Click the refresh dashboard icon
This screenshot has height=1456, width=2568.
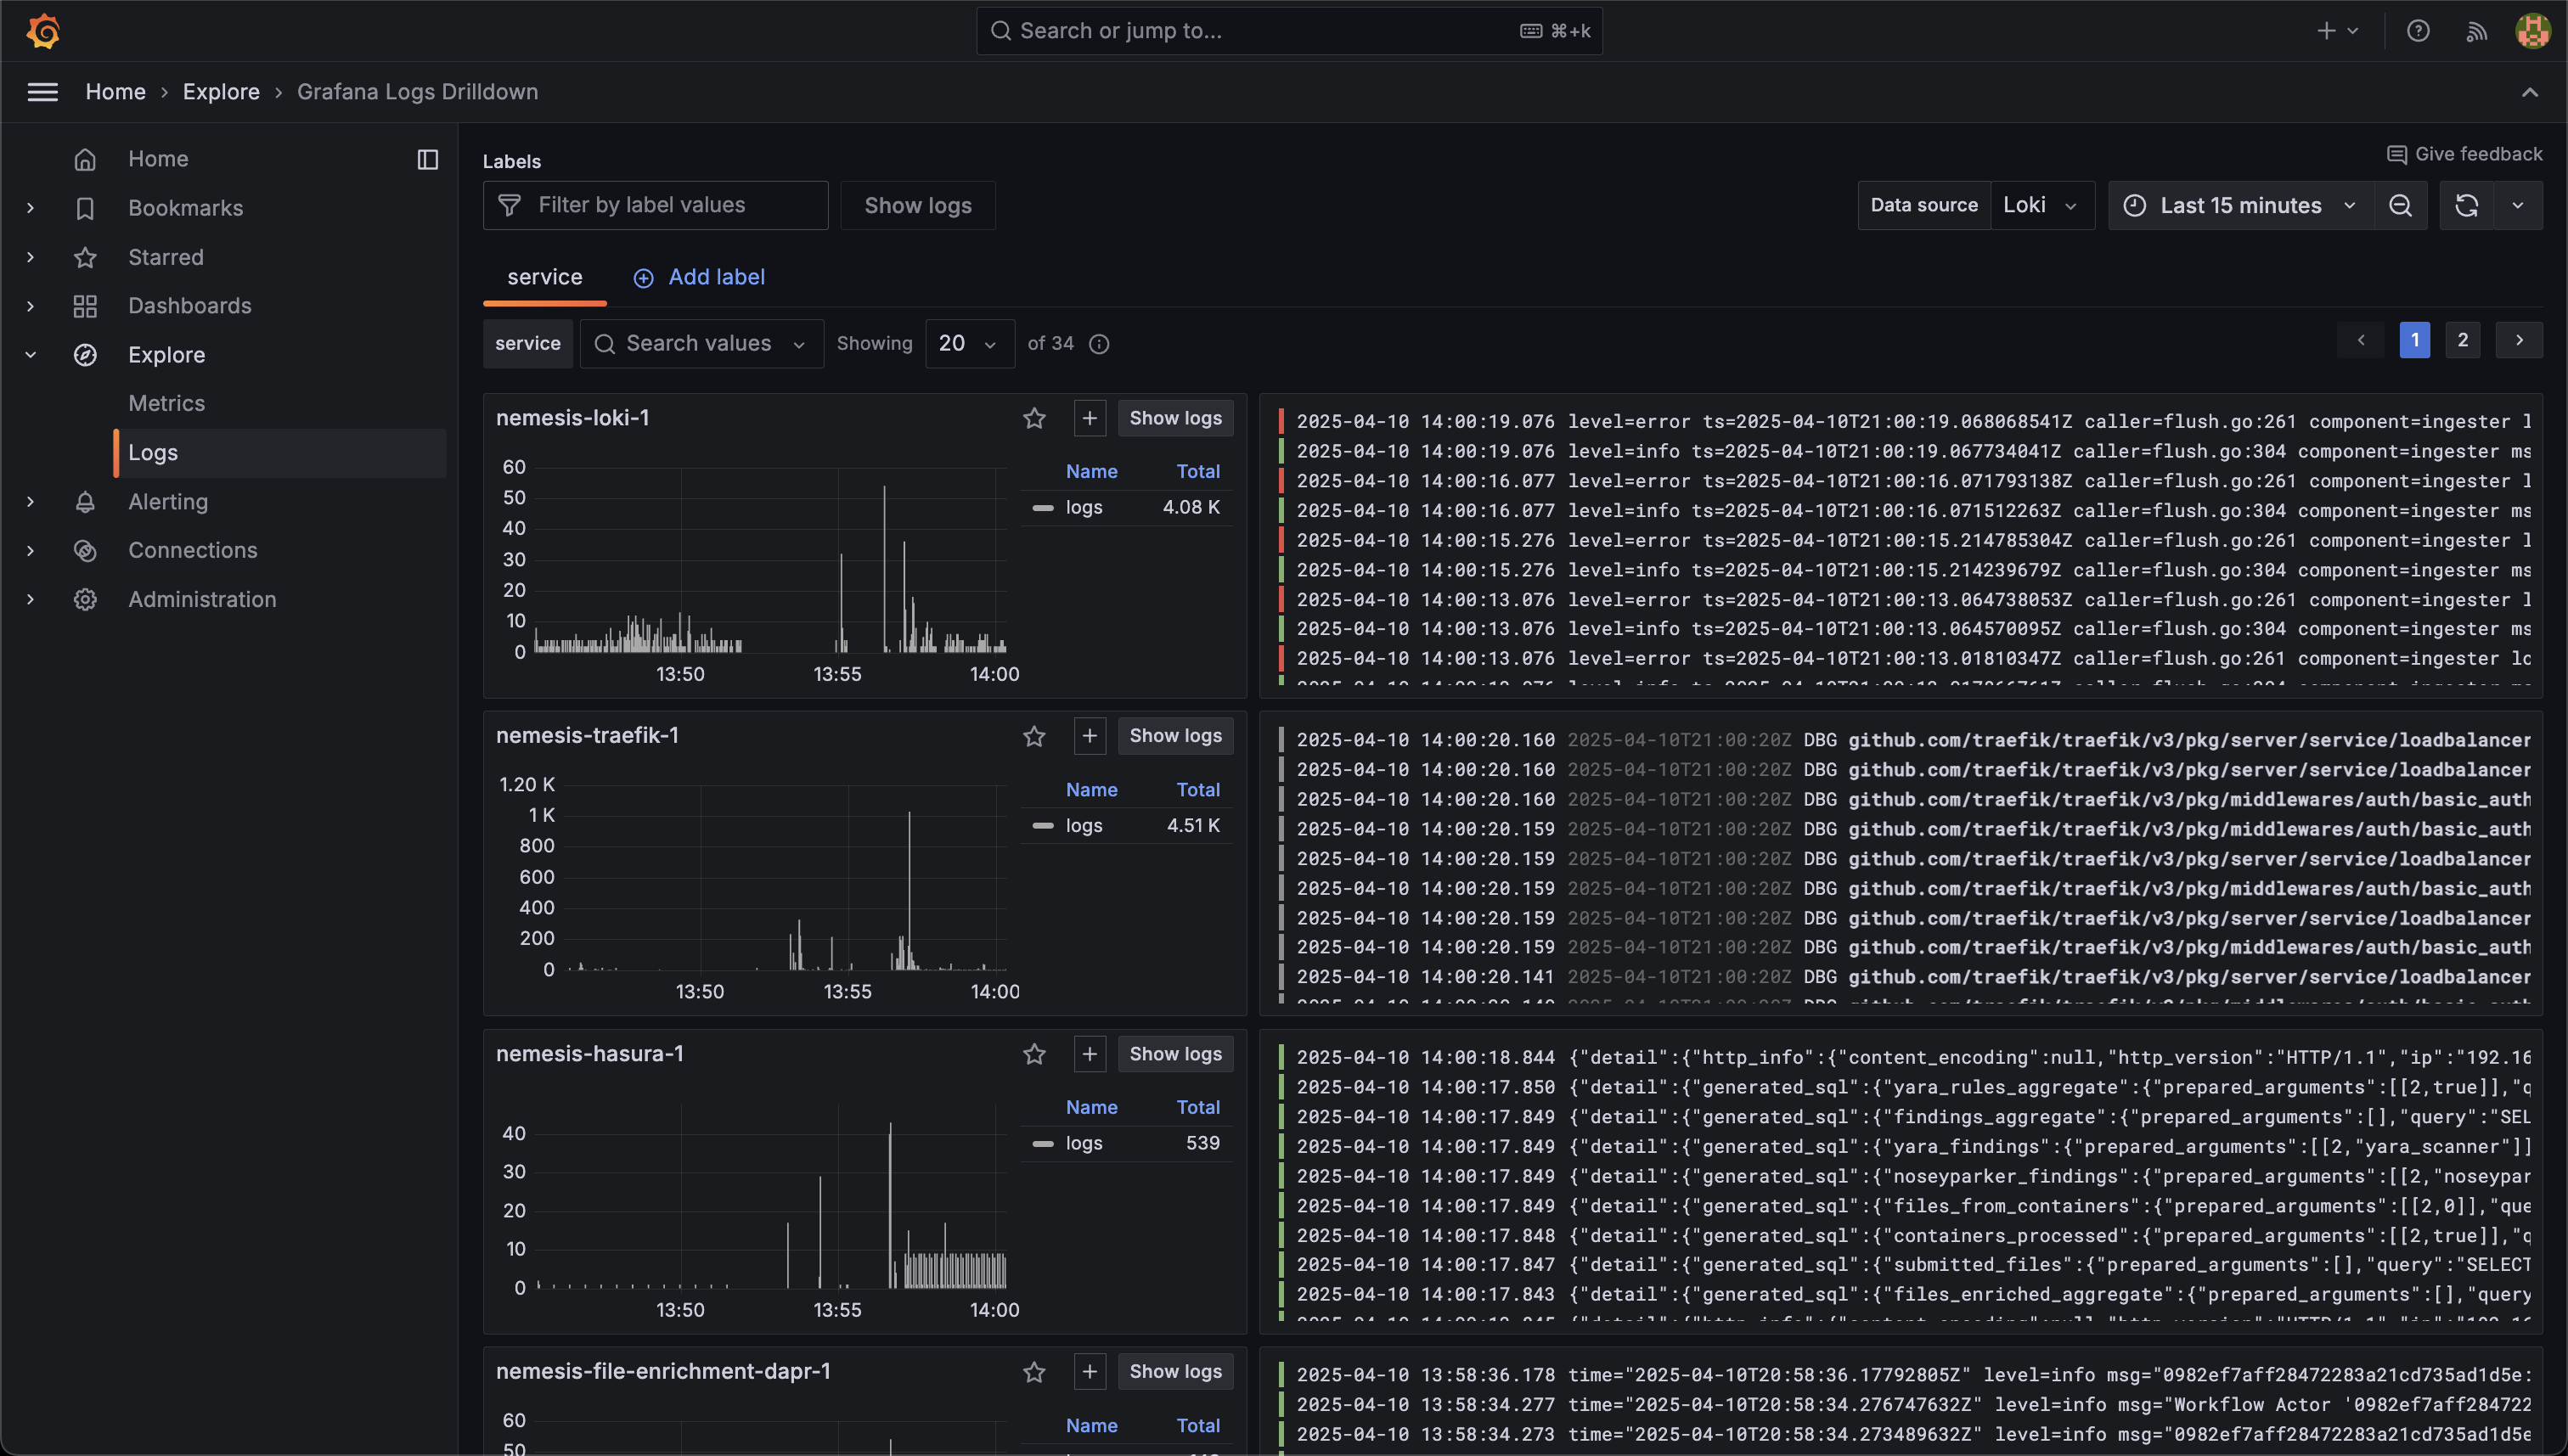tap(2467, 205)
